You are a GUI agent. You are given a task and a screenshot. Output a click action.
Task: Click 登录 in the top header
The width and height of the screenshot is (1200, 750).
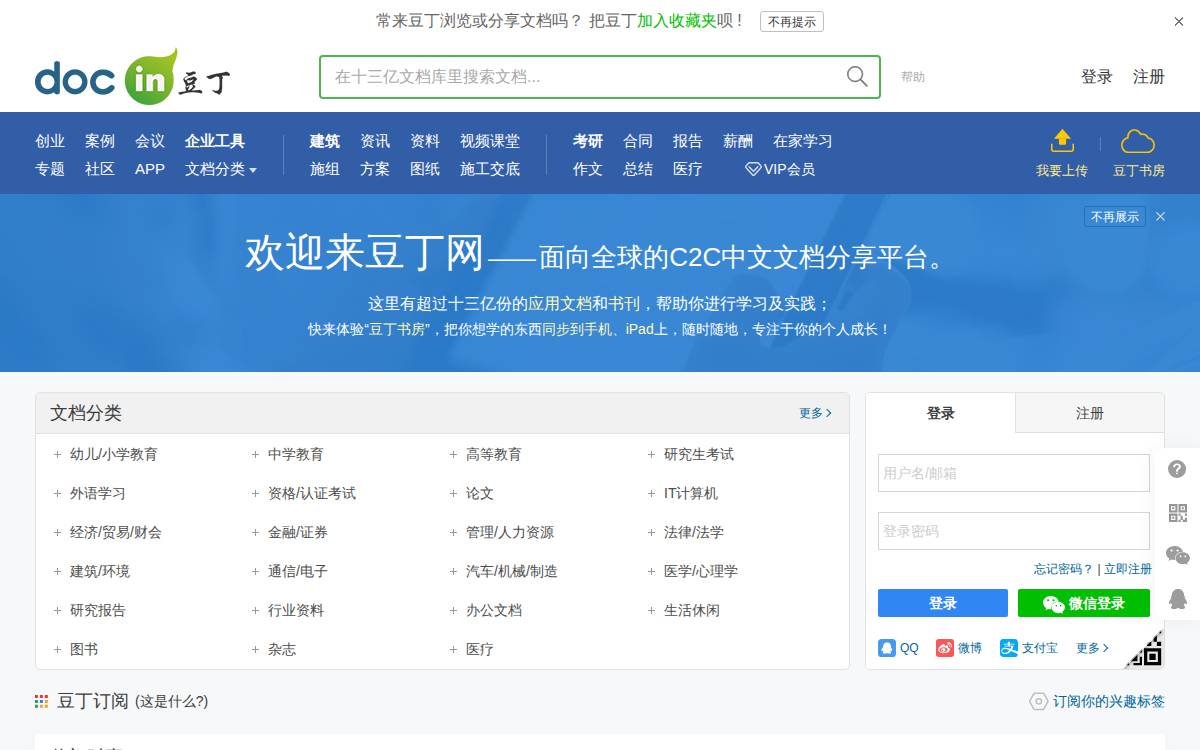[x=1097, y=77]
